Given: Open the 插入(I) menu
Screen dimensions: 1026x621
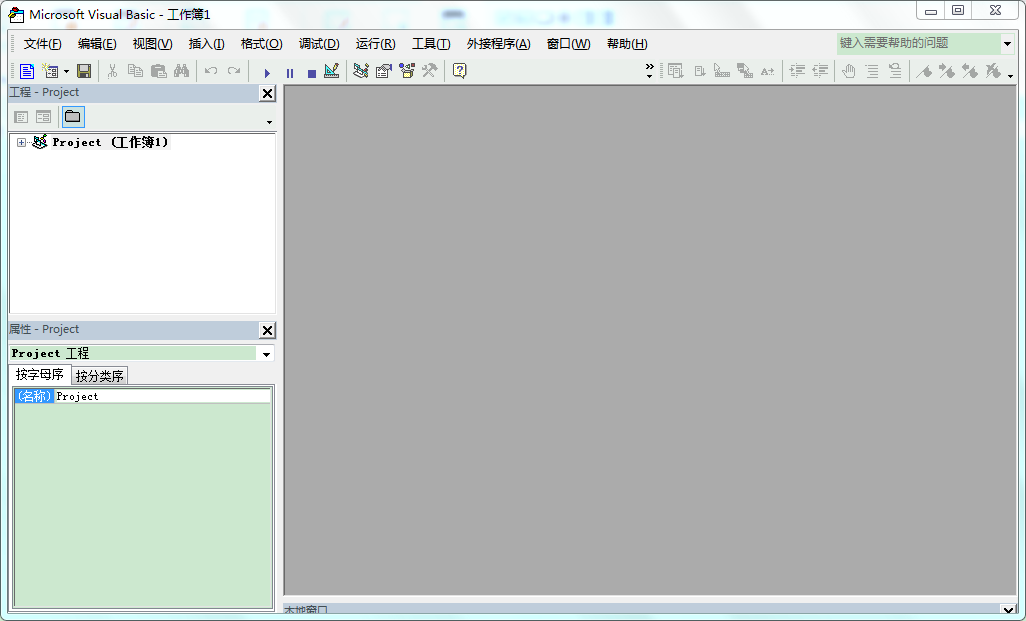Looking at the screenshot, I should coord(207,44).
